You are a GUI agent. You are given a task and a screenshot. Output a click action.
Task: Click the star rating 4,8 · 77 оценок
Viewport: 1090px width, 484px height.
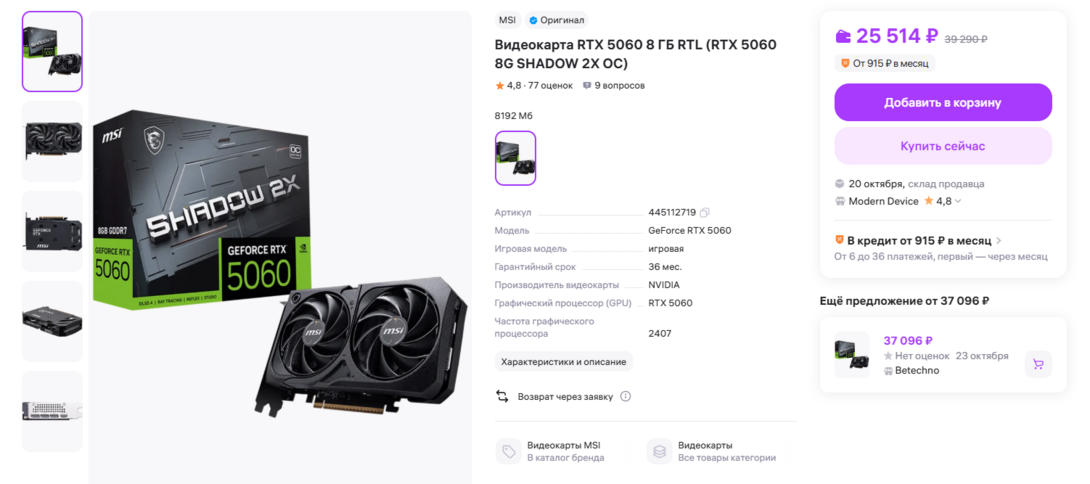click(x=534, y=86)
